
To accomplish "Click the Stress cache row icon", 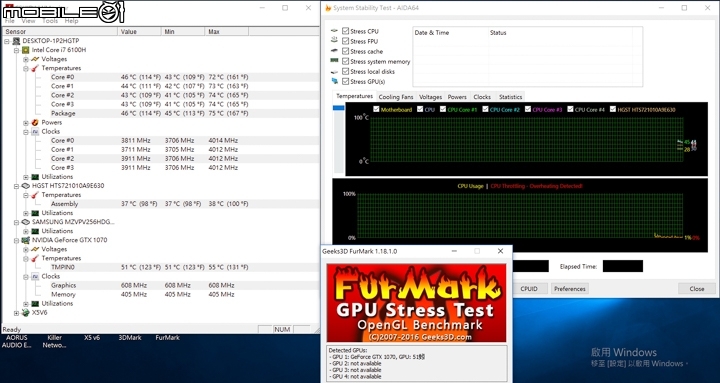I will [334, 51].
